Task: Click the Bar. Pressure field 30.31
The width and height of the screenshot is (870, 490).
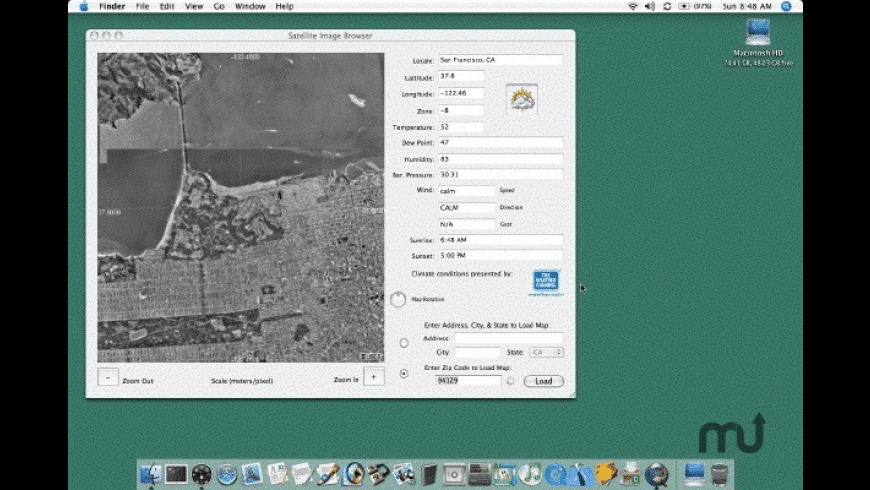Action: (500, 175)
